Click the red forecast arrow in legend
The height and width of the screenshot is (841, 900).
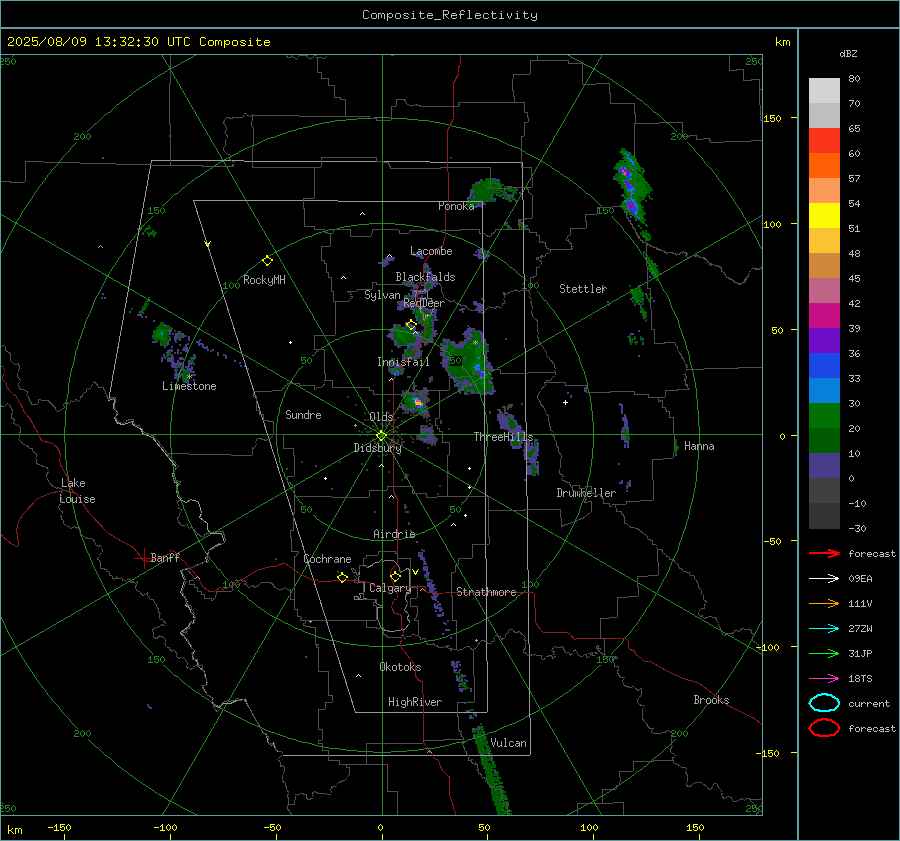point(824,553)
